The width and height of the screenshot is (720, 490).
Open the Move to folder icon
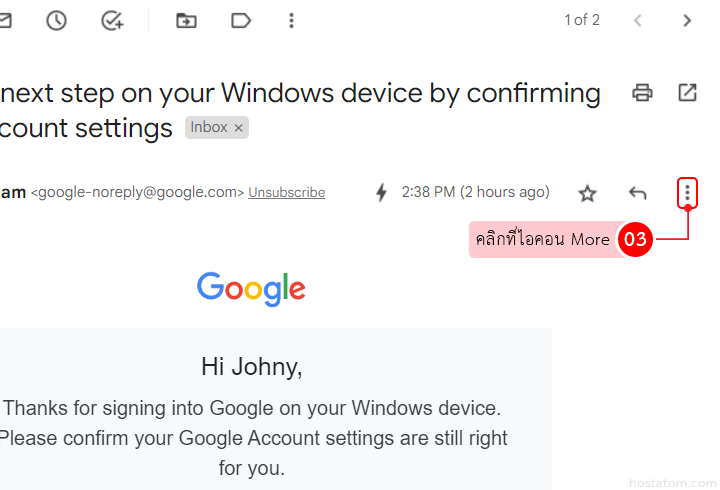[x=186, y=20]
